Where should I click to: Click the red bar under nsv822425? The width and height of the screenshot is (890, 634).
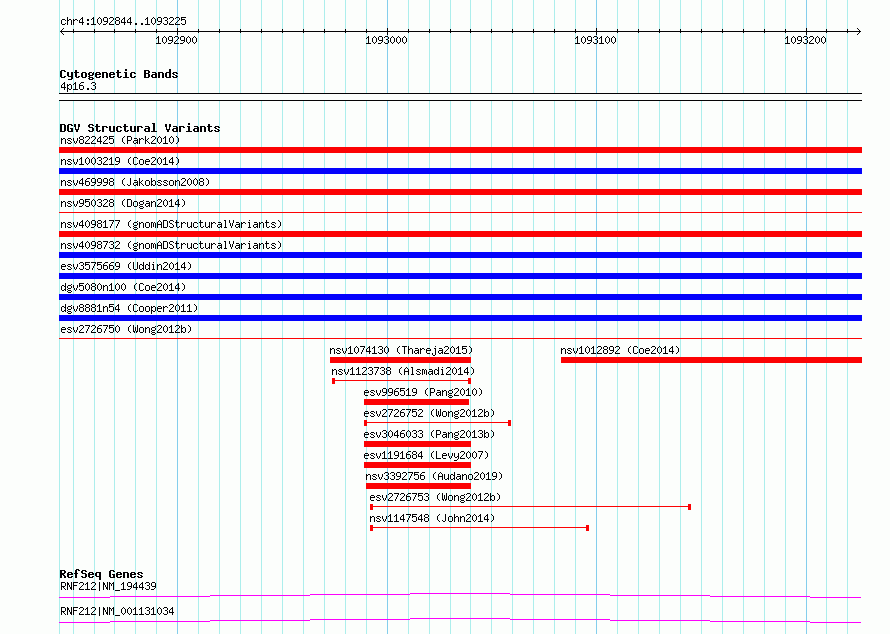tap(460, 150)
